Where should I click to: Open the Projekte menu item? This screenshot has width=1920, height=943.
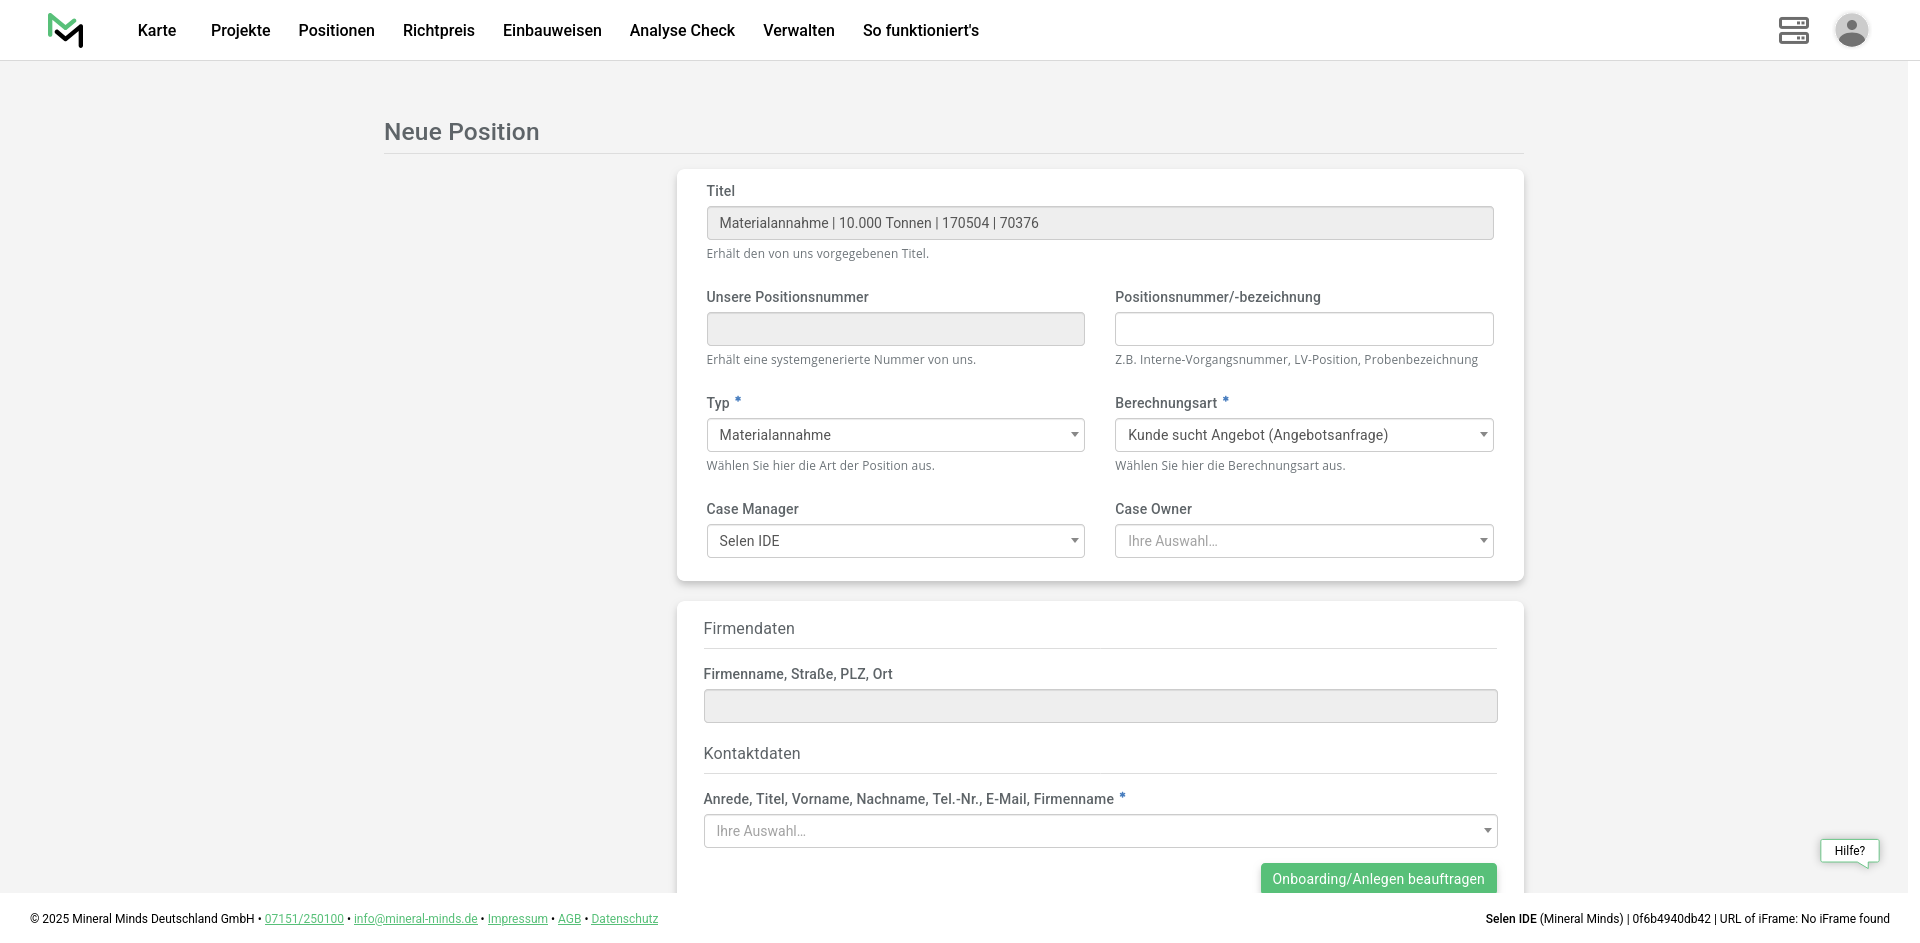point(240,31)
